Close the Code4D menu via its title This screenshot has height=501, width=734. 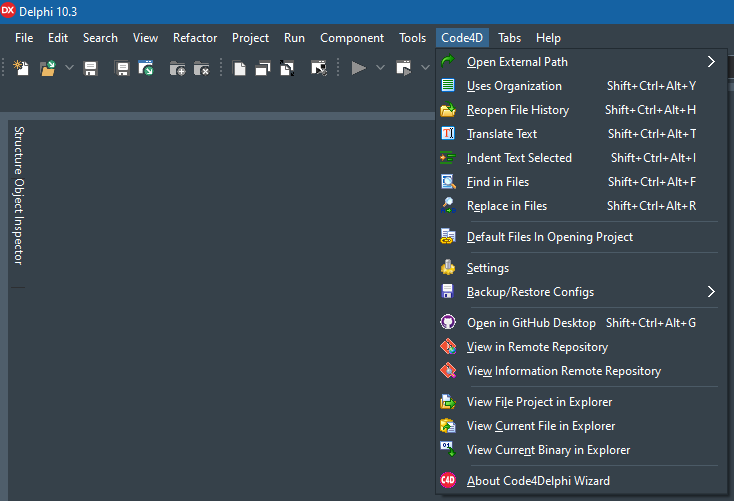coord(462,38)
